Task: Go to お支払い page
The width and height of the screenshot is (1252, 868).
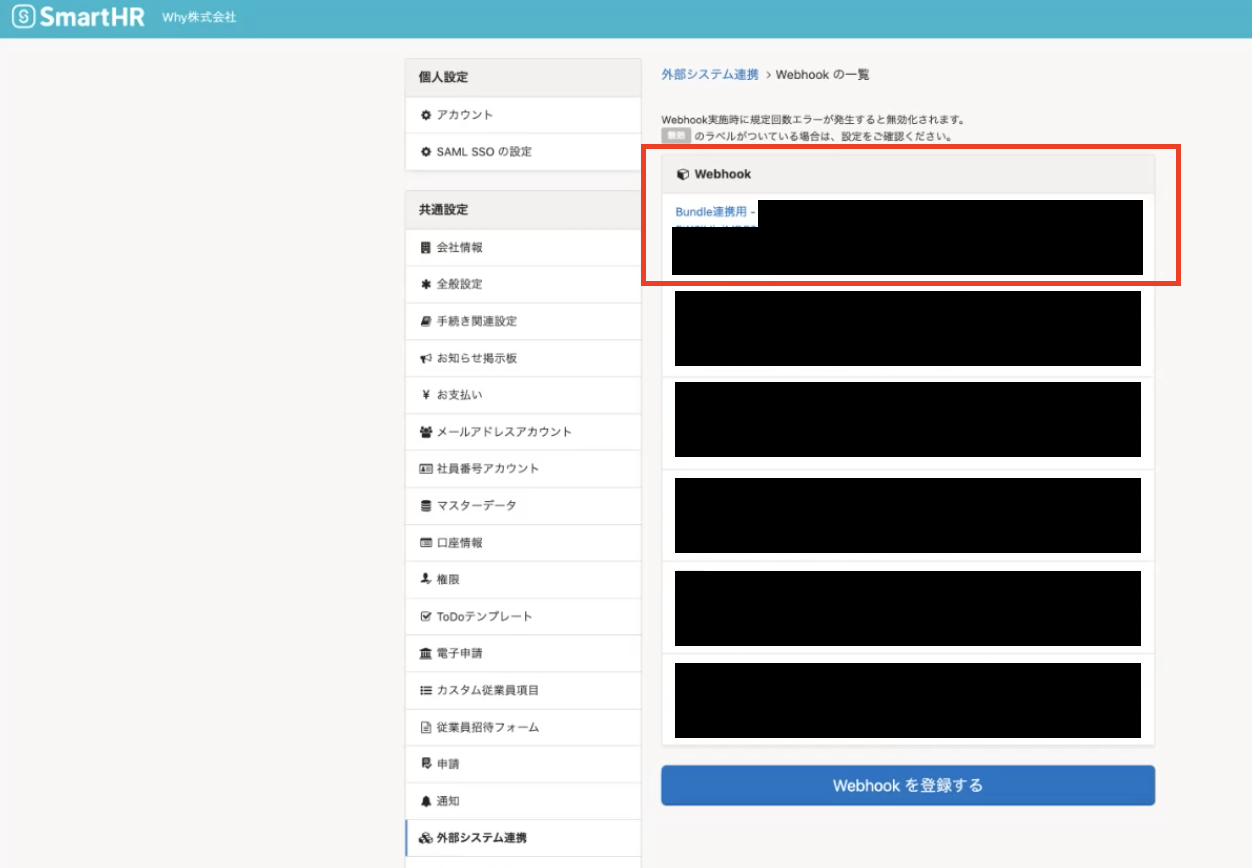Action: (x=523, y=395)
